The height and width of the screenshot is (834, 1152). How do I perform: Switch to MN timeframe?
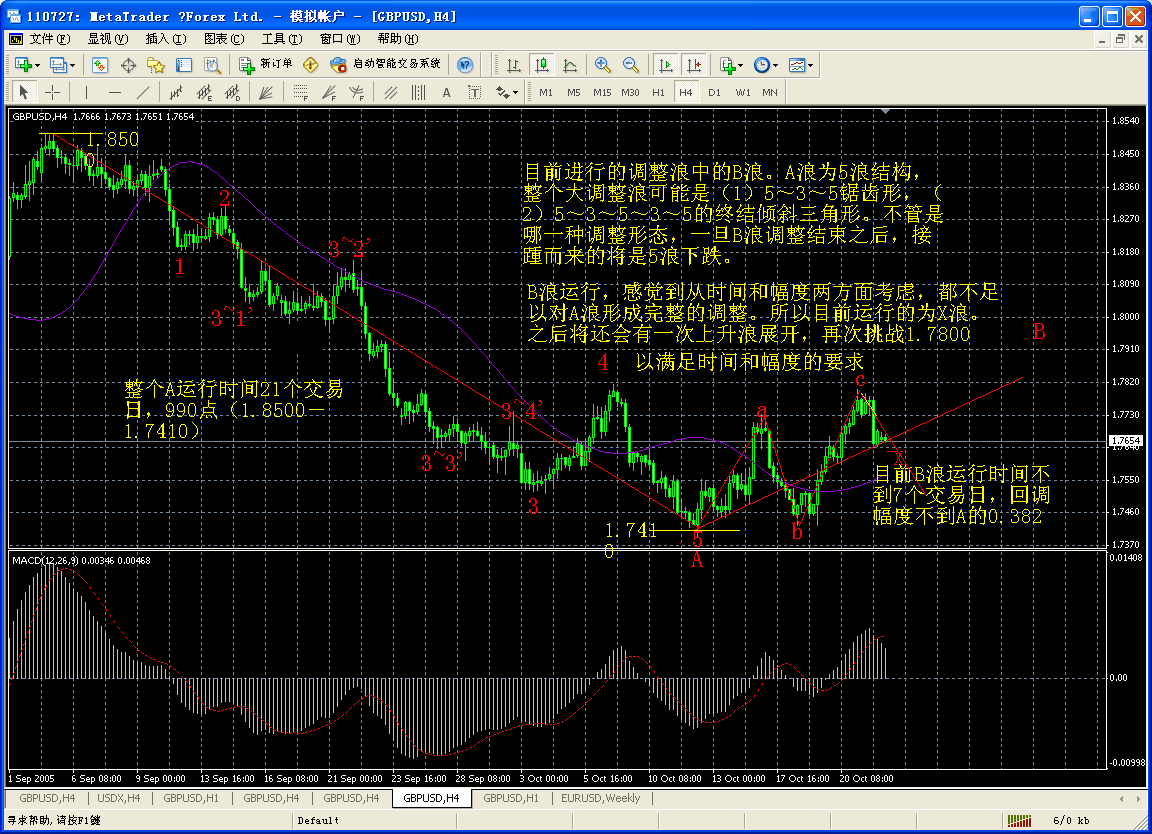[769, 93]
